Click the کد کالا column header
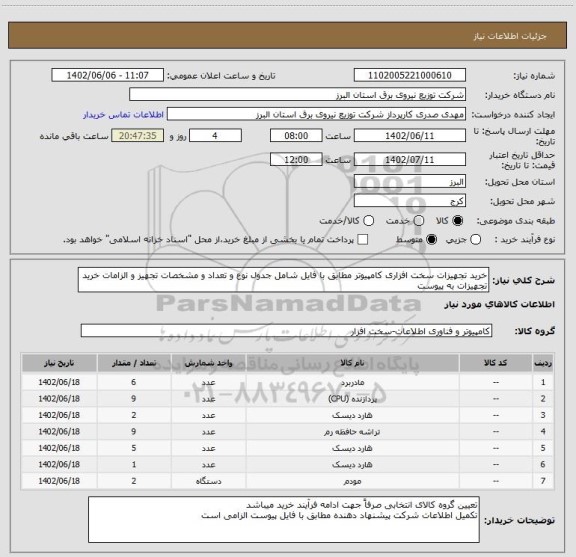The image size is (576, 557). (496, 363)
